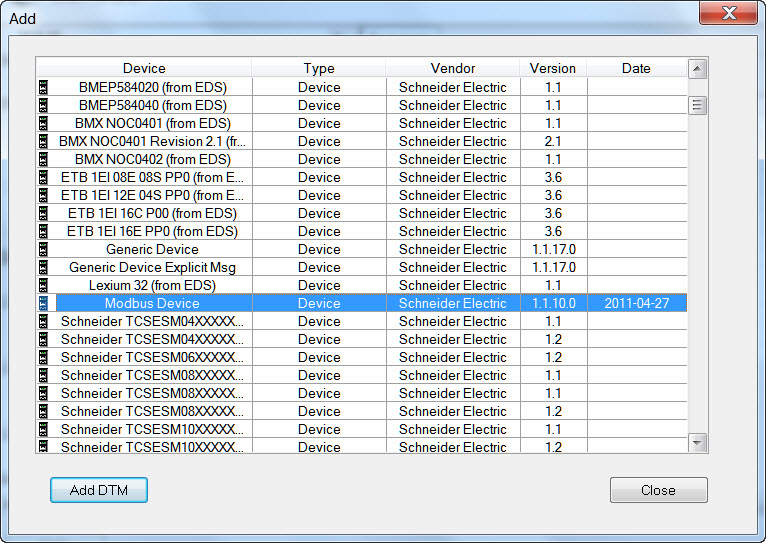The width and height of the screenshot is (766, 543).
Task: Select the BMEP584040 (from EDS) device name
Action: point(153,105)
